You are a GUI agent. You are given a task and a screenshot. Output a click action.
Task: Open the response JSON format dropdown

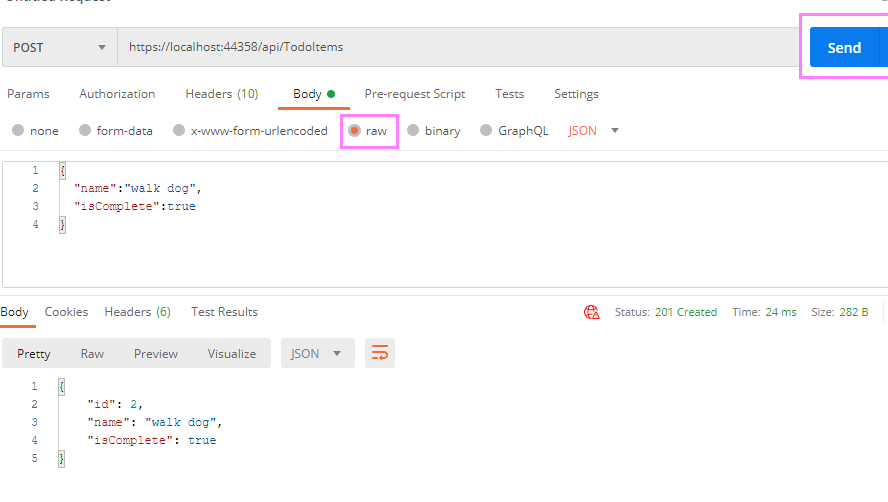(x=318, y=354)
